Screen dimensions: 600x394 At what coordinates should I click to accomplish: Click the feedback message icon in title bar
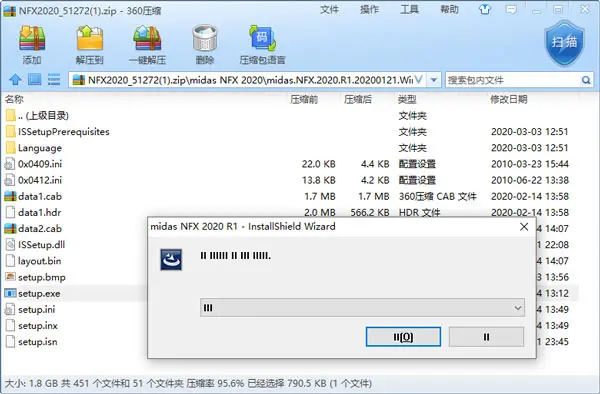[511, 9]
